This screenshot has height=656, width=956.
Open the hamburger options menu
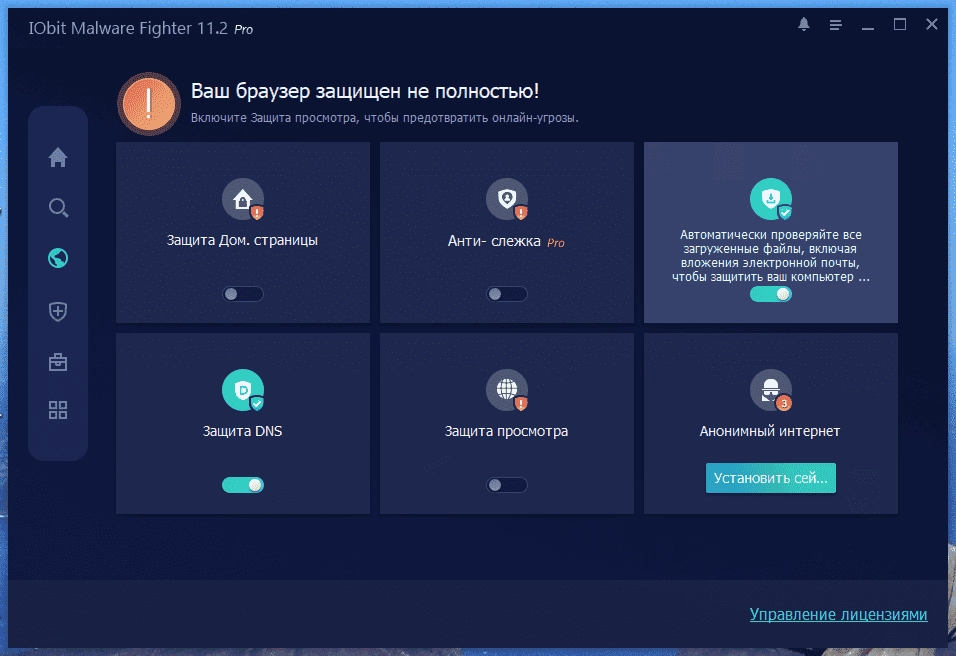tap(835, 25)
